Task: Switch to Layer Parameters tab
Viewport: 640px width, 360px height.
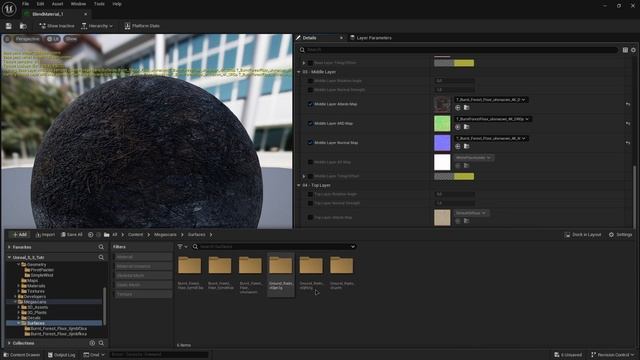Action: tap(371, 38)
